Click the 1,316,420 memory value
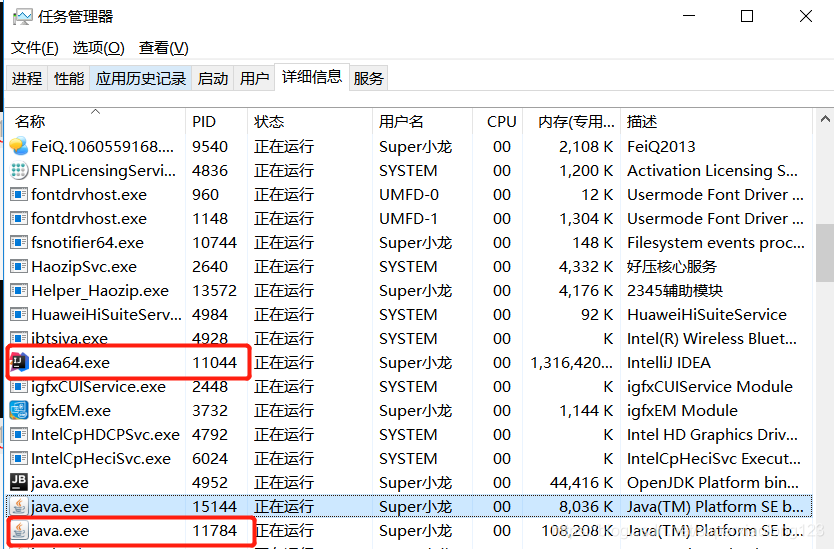Screen dimensions: 834x549 [x=571, y=362]
